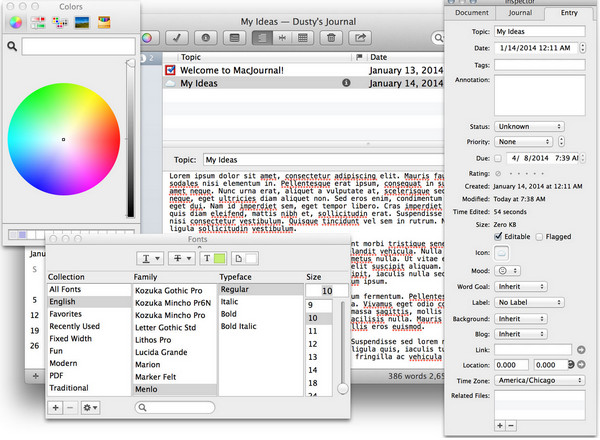Toggle the Editable checkbox
Screen dimensions: 600x440
(498, 236)
